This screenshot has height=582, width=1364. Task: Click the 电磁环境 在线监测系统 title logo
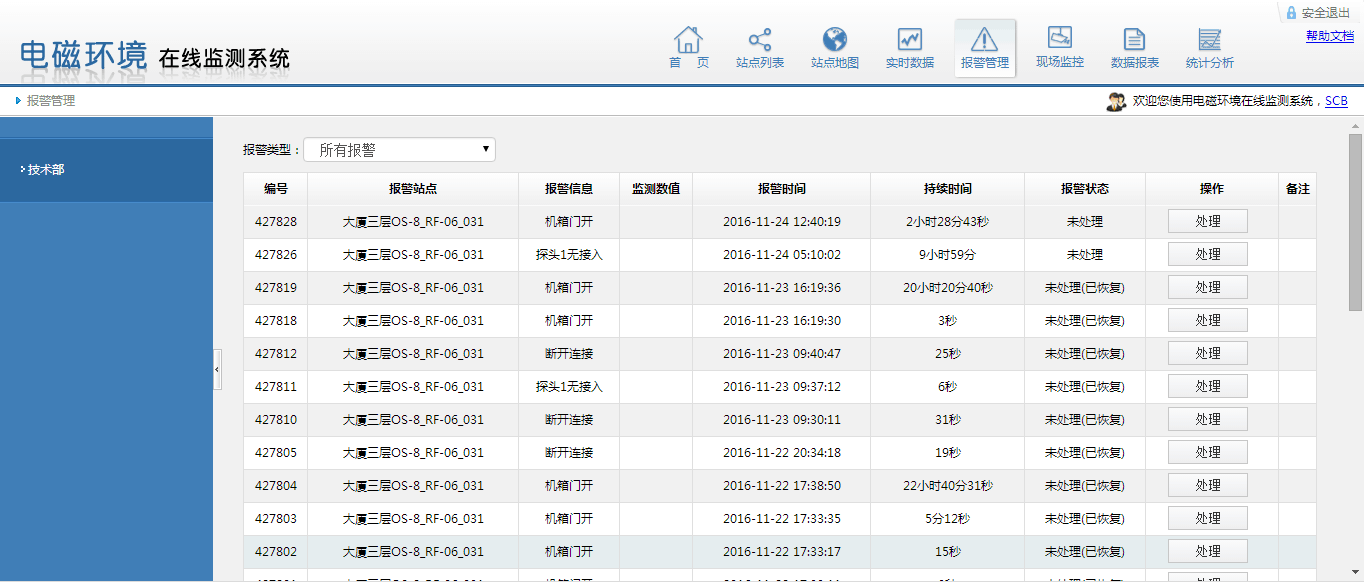[x=155, y=55]
